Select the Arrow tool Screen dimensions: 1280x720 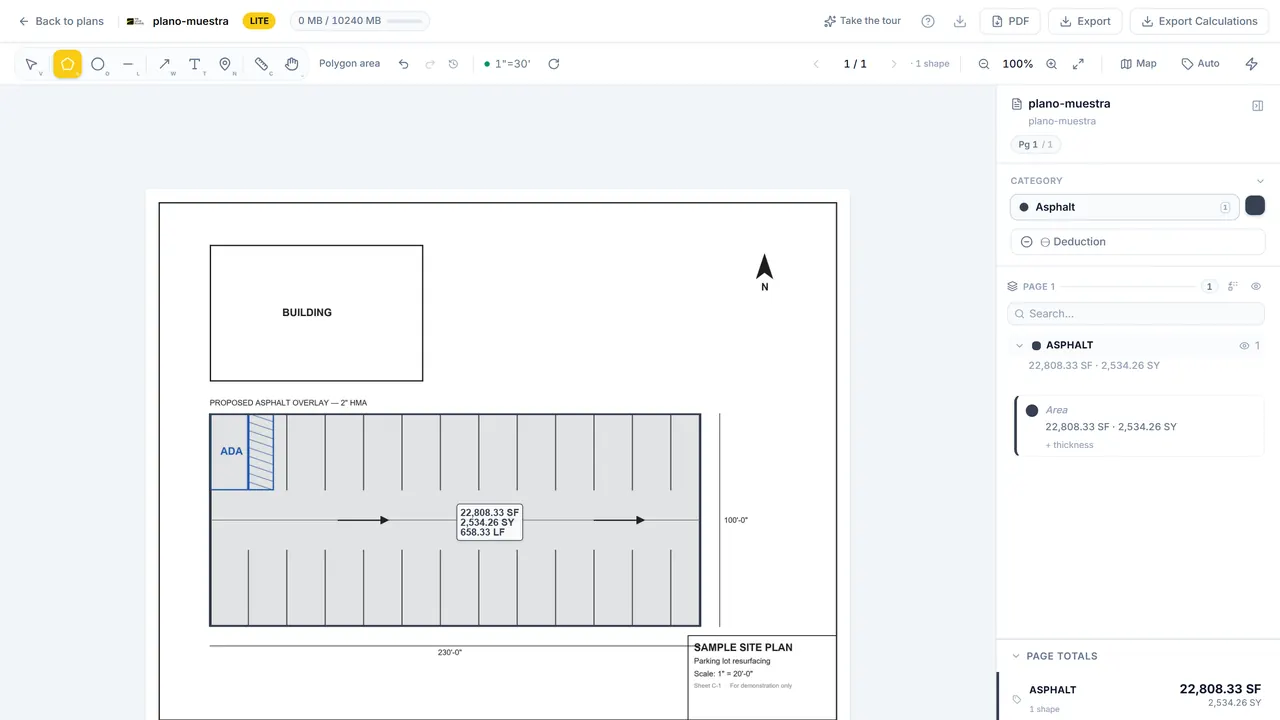point(165,64)
